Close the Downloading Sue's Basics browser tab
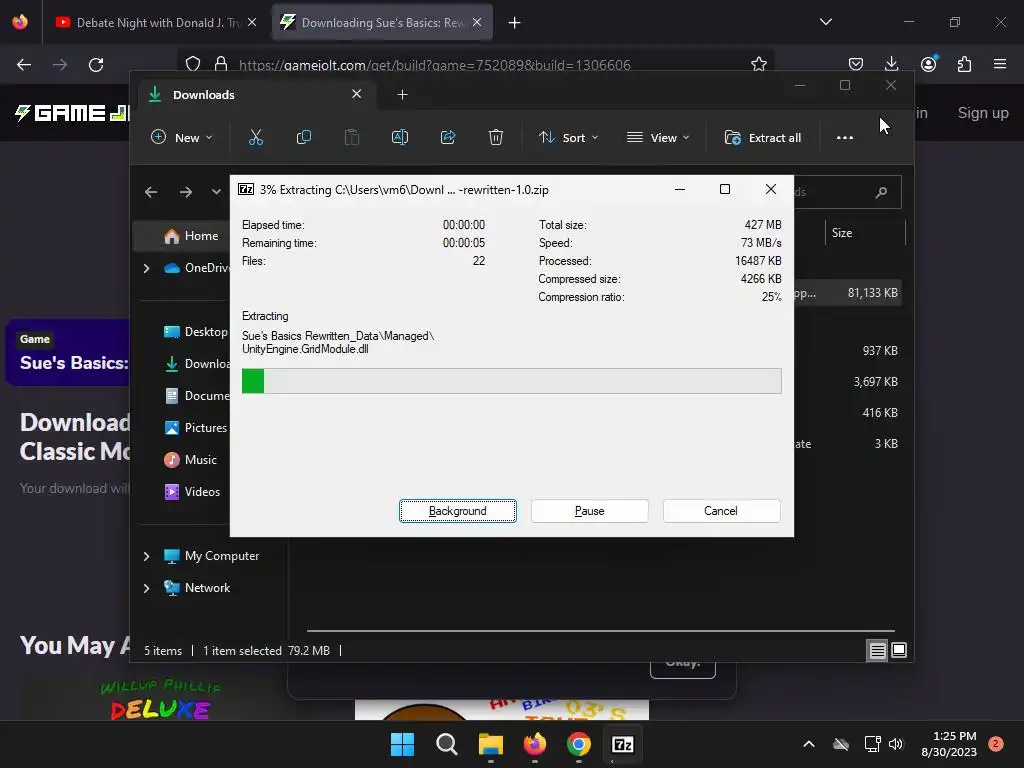Image resolution: width=1024 pixels, height=768 pixels. (477, 23)
